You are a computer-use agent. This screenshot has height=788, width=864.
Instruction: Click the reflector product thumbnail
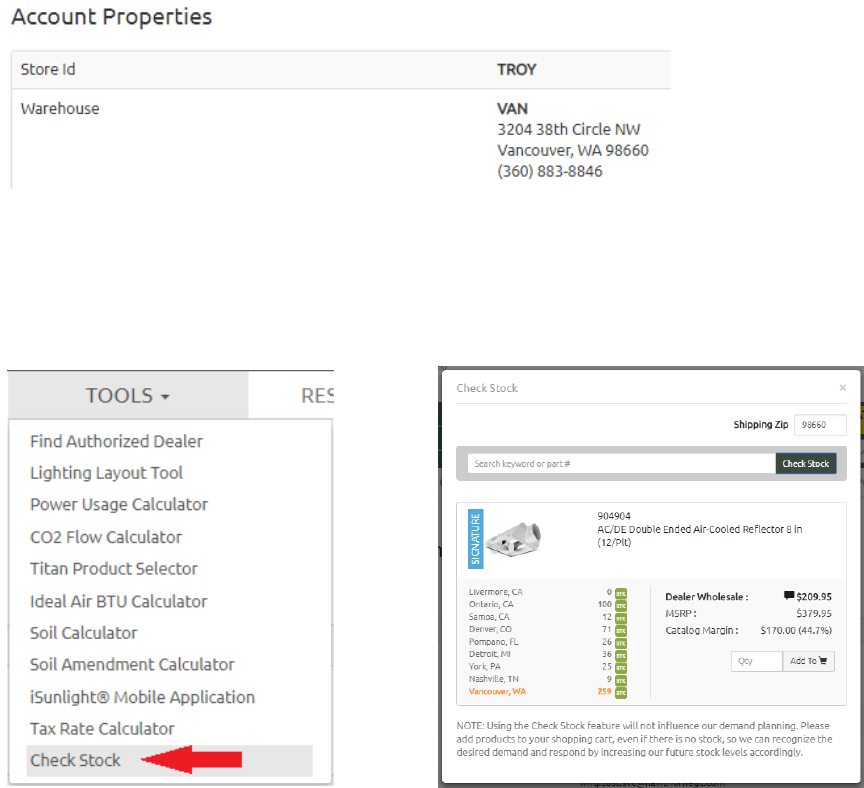click(514, 539)
